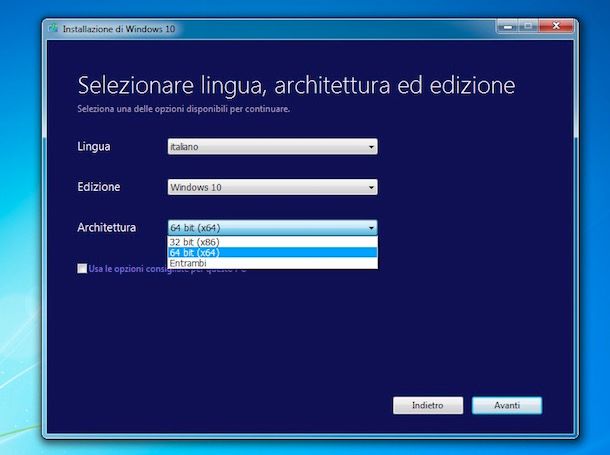Click the subtitle Seleziona una delle opzioni disponibili

pos(184,109)
